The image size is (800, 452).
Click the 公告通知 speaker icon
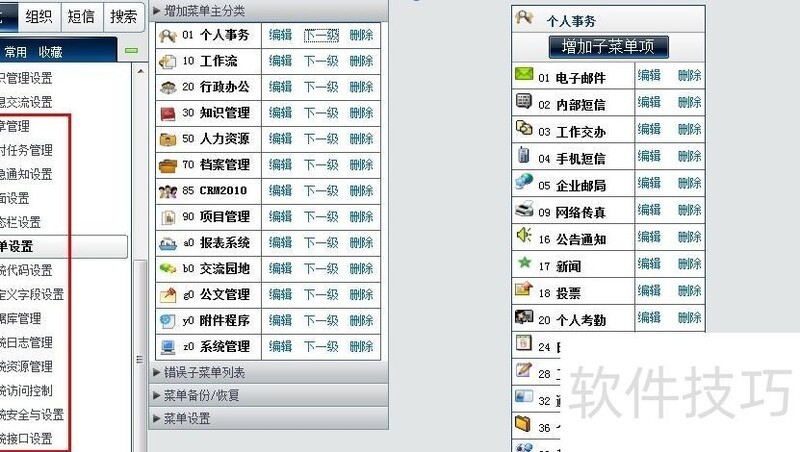(x=523, y=236)
